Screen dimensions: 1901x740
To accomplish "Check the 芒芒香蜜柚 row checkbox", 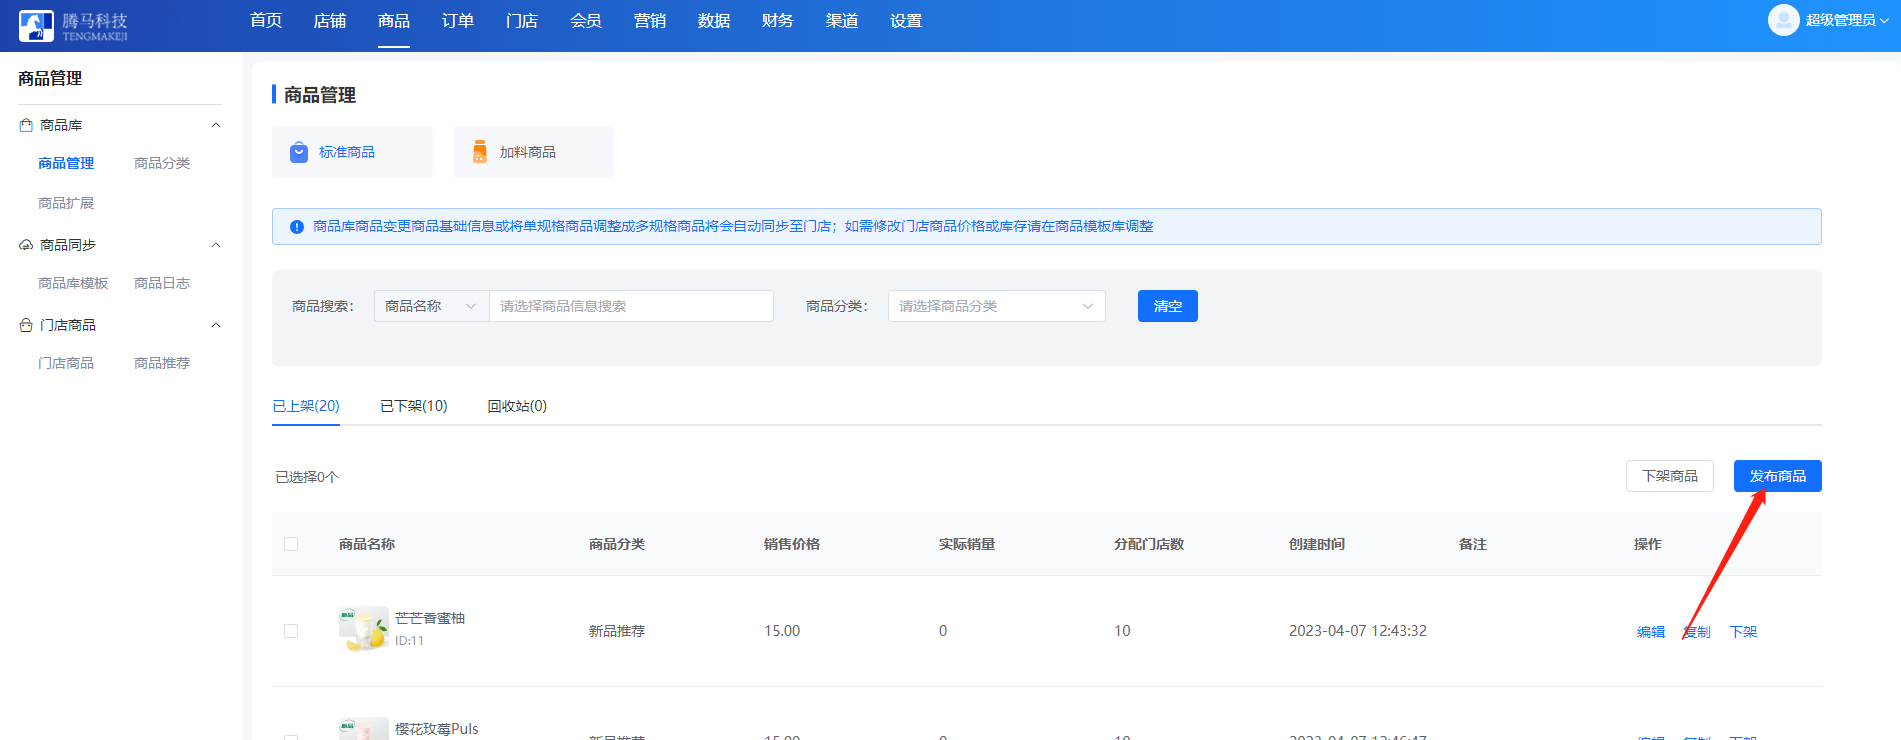I will 291,631.
